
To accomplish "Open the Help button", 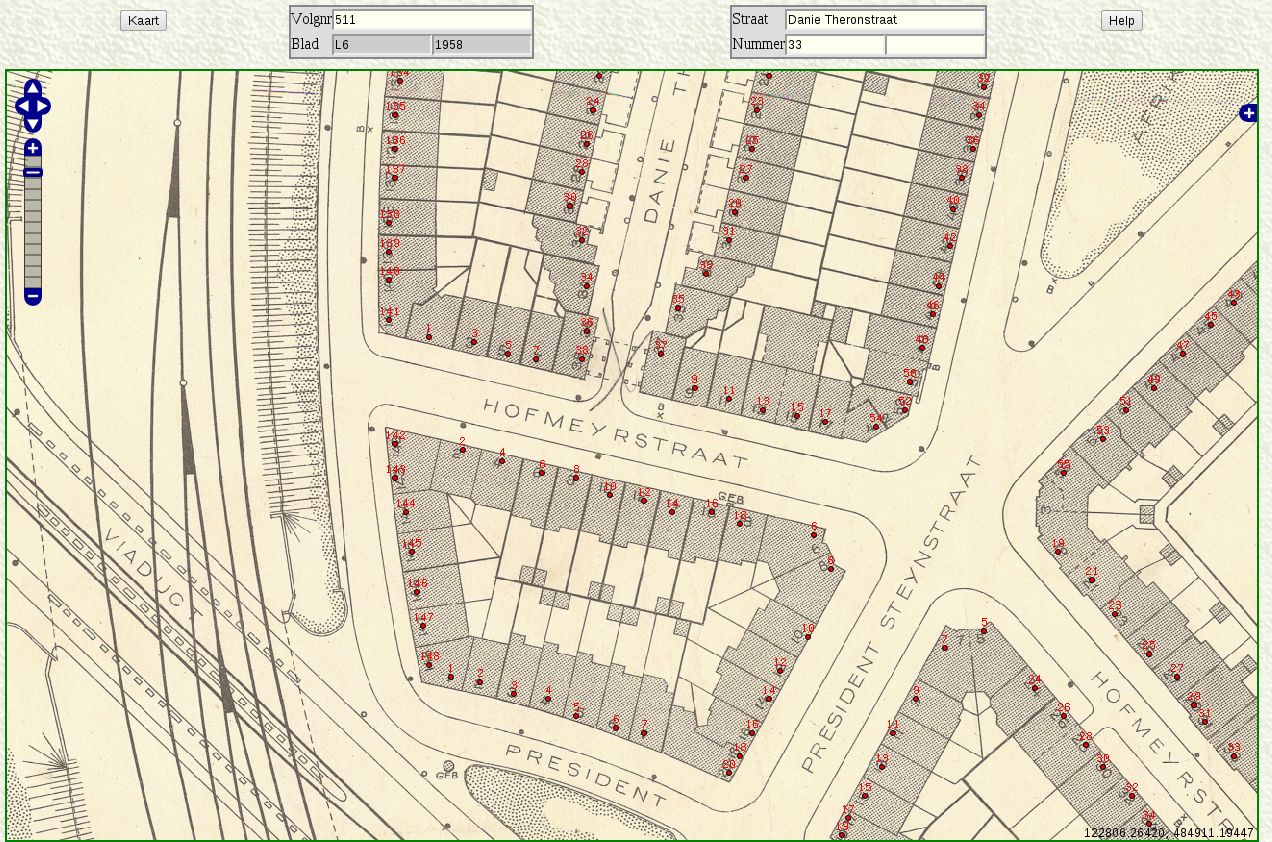I will point(1121,20).
